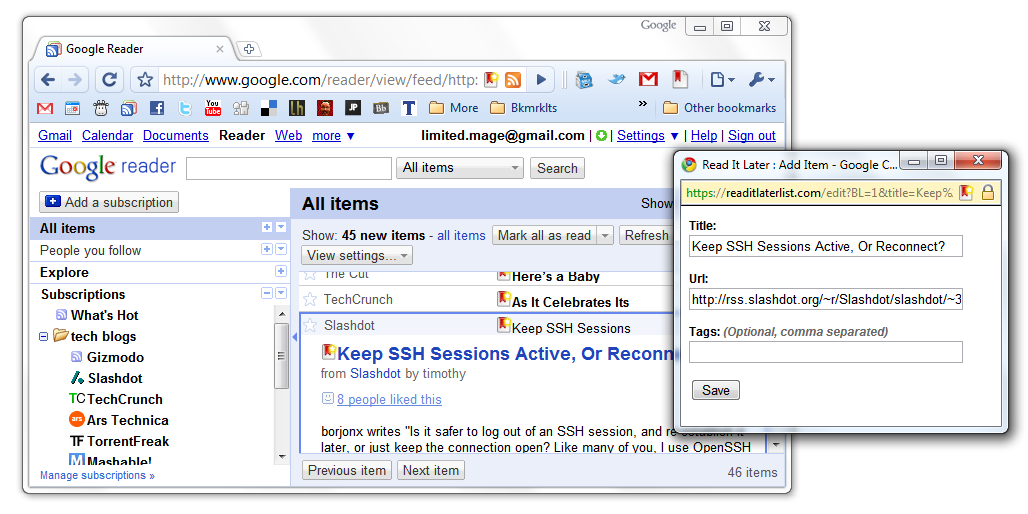The width and height of the screenshot is (1028, 514).
Task: Click the Google Reader search input box
Action: click(x=289, y=168)
